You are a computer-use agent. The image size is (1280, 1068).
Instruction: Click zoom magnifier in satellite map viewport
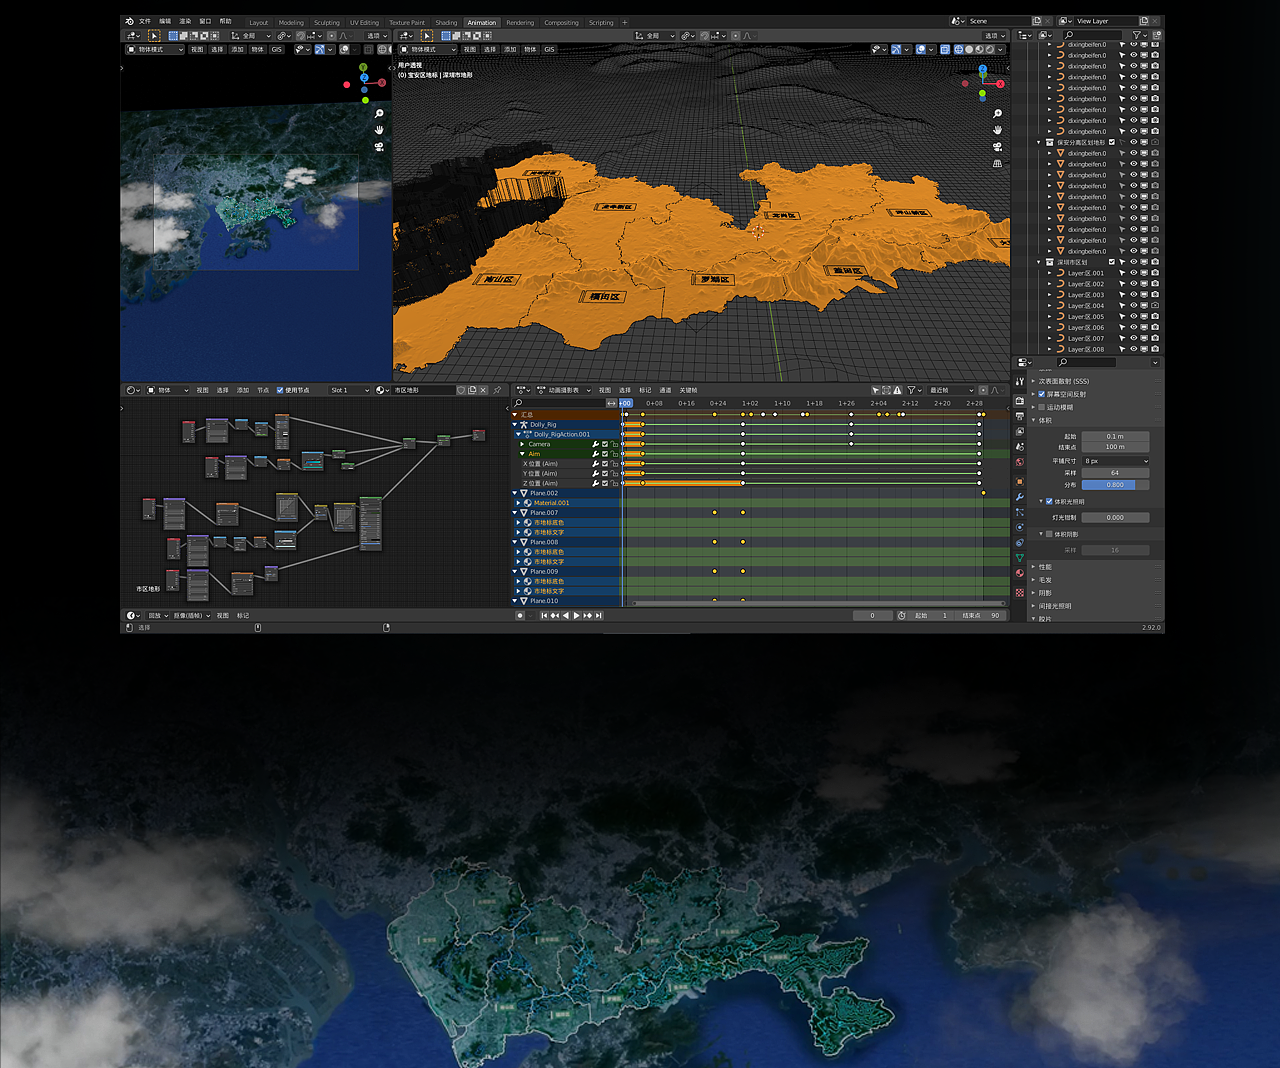(379, 114)
